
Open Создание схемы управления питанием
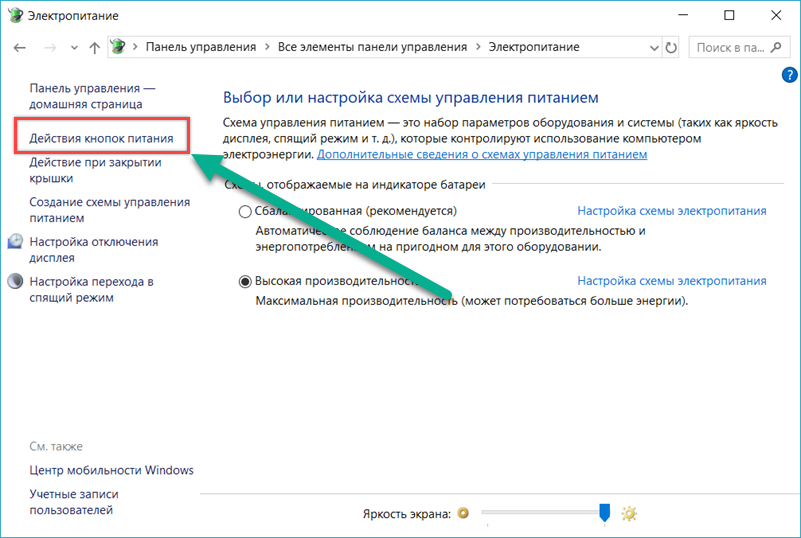tap(109, 210)
